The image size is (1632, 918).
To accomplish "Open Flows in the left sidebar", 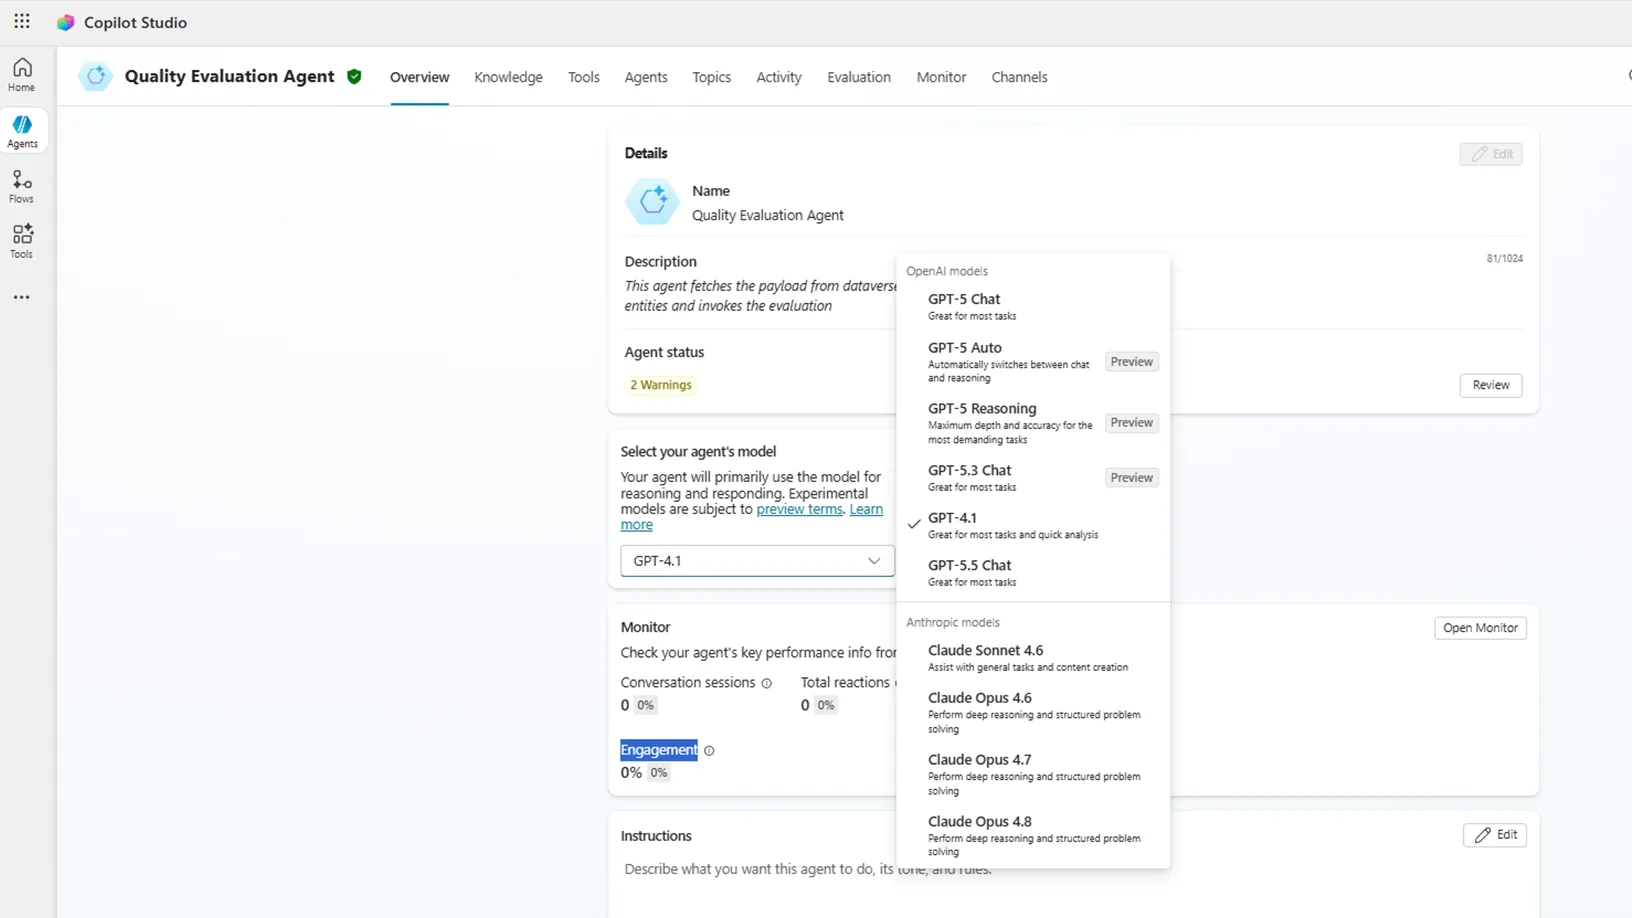I will (22, 187).
